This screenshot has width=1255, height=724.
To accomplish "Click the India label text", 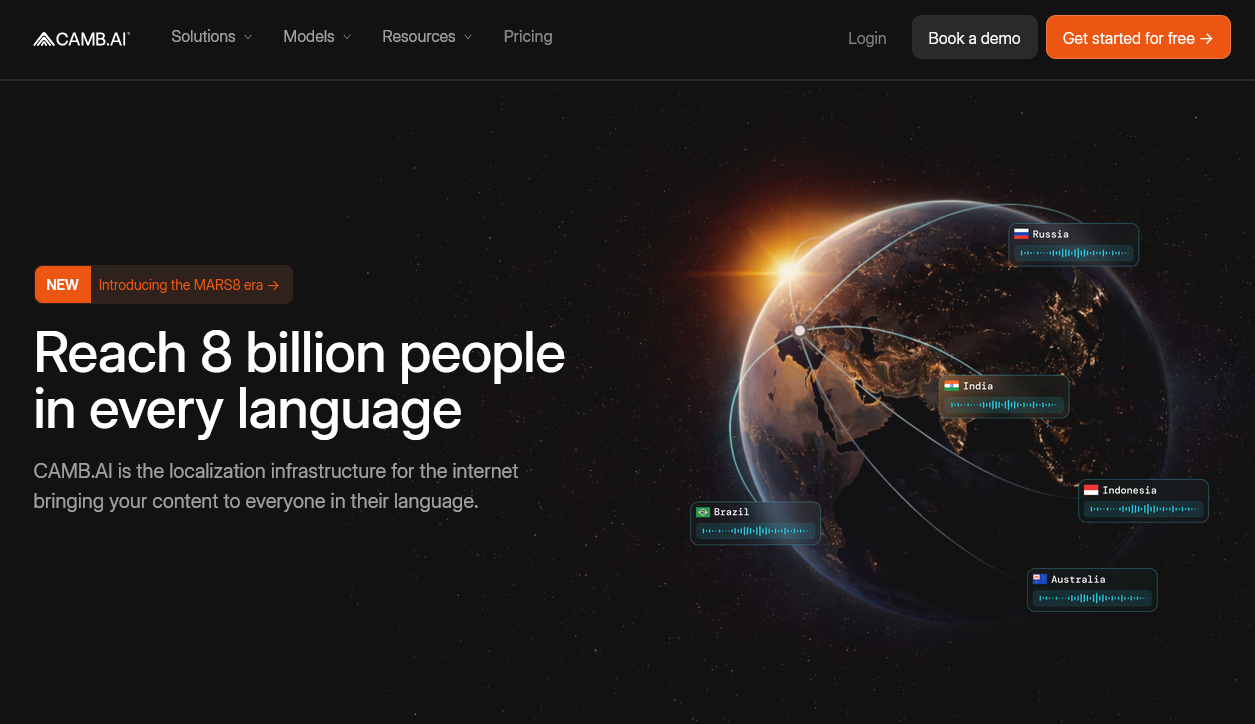I will [978, 386].
